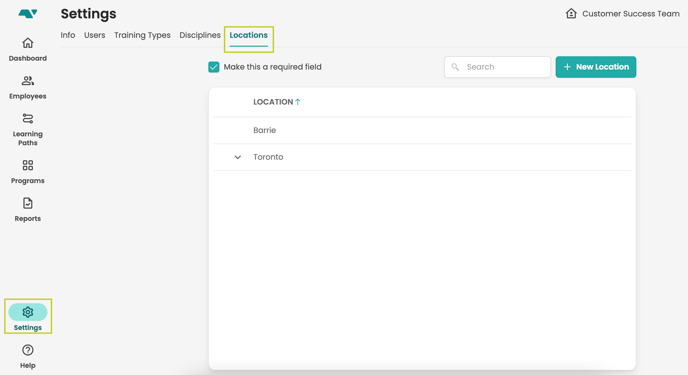Open the Training Types tab
Screen dimensions: 688x375
[x=142, y=35]
